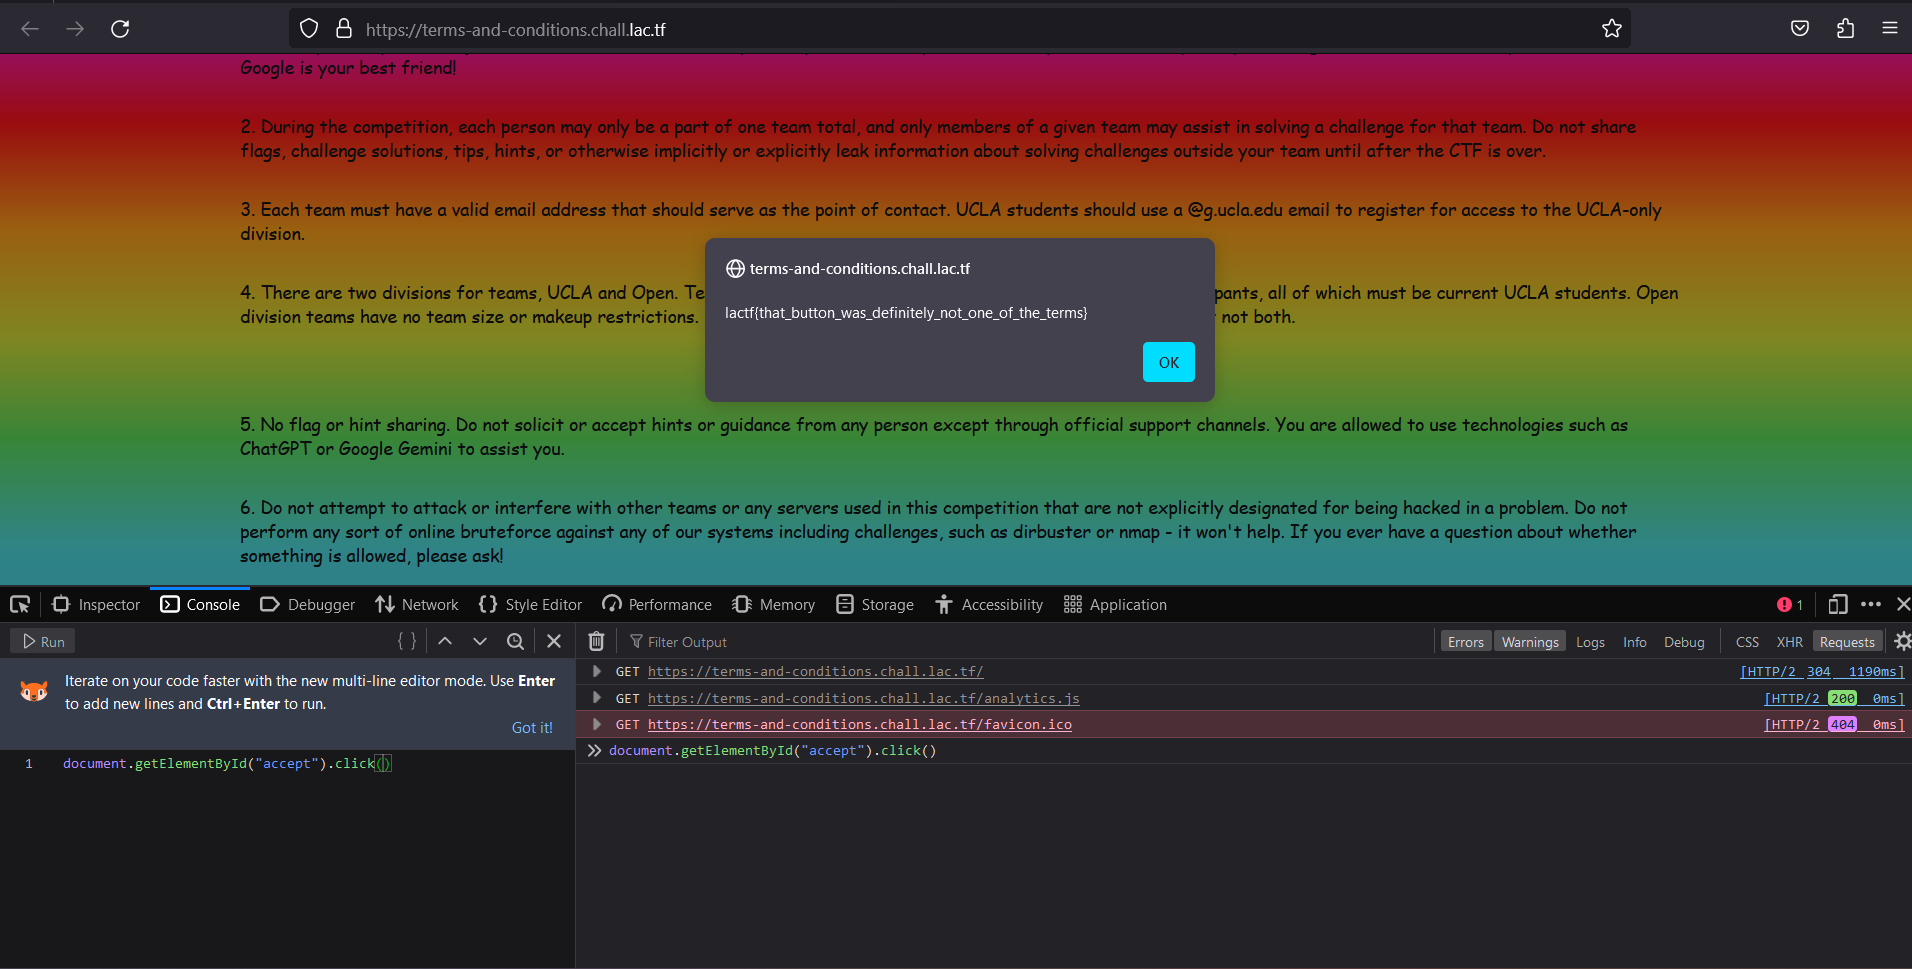
Task: Toggle the Errors filter
Action: pyautogui.click(x=1465, y=642)
